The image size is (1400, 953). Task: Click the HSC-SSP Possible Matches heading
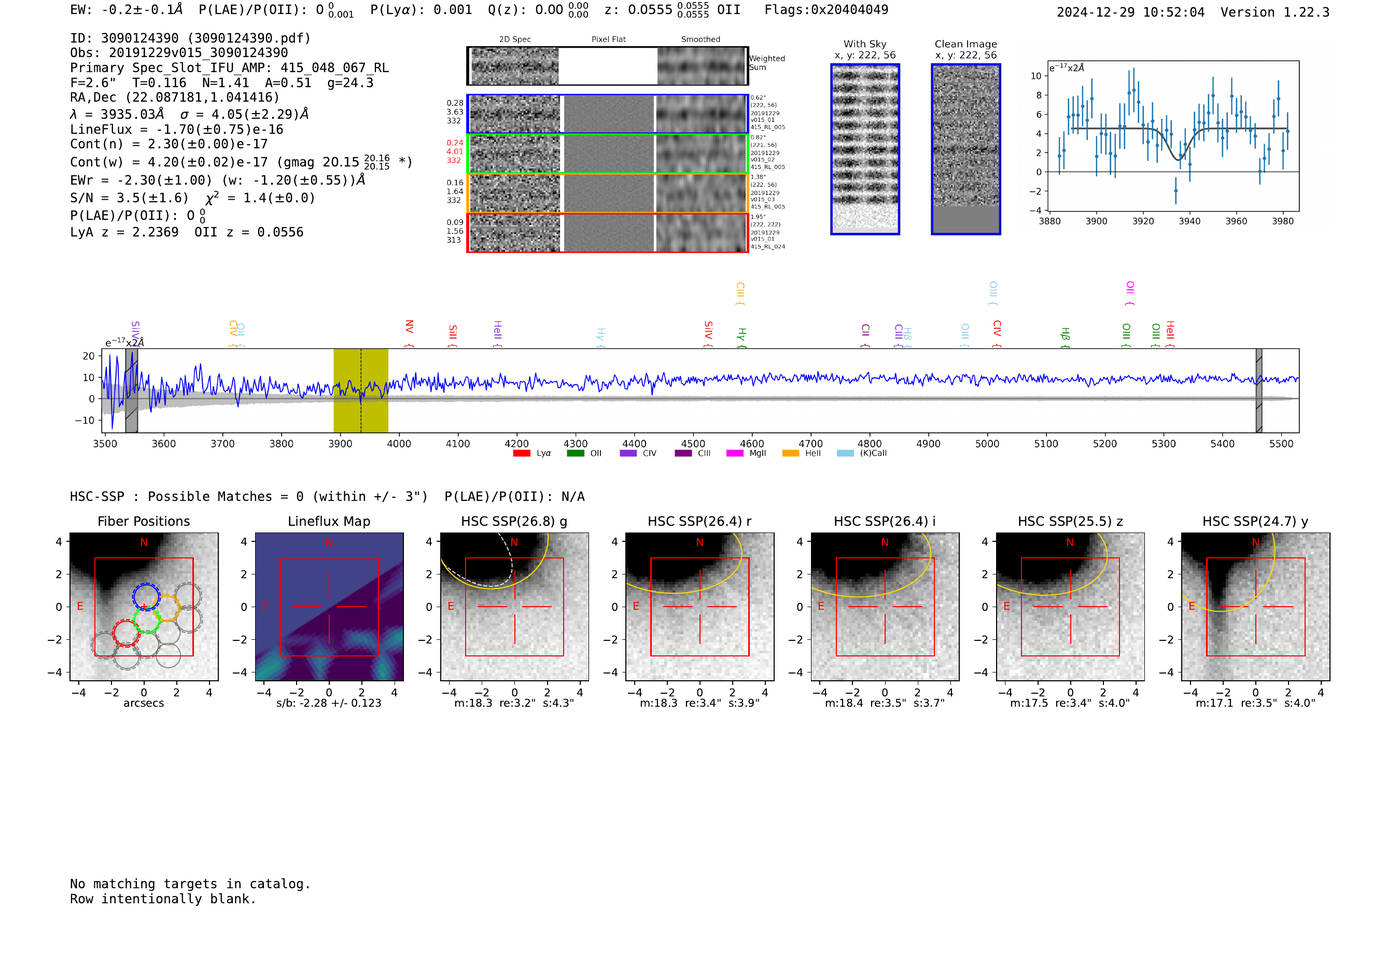tap(327, 497)
